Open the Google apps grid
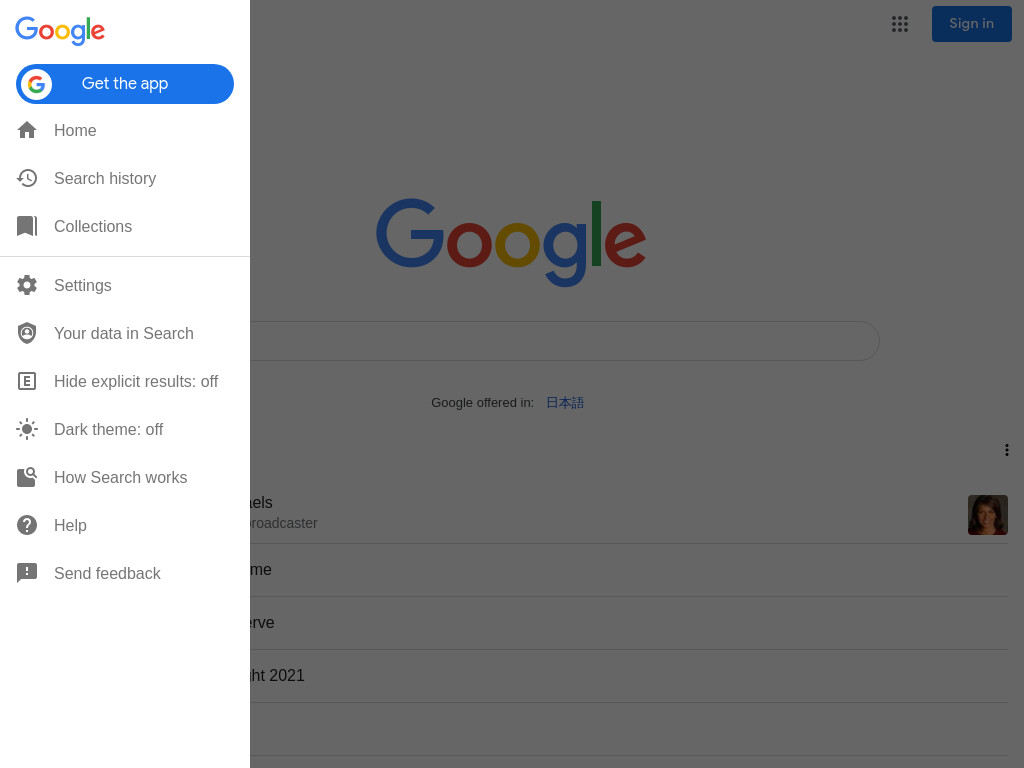The height and width of the screenshot is (768, 1024). [900, 24]
